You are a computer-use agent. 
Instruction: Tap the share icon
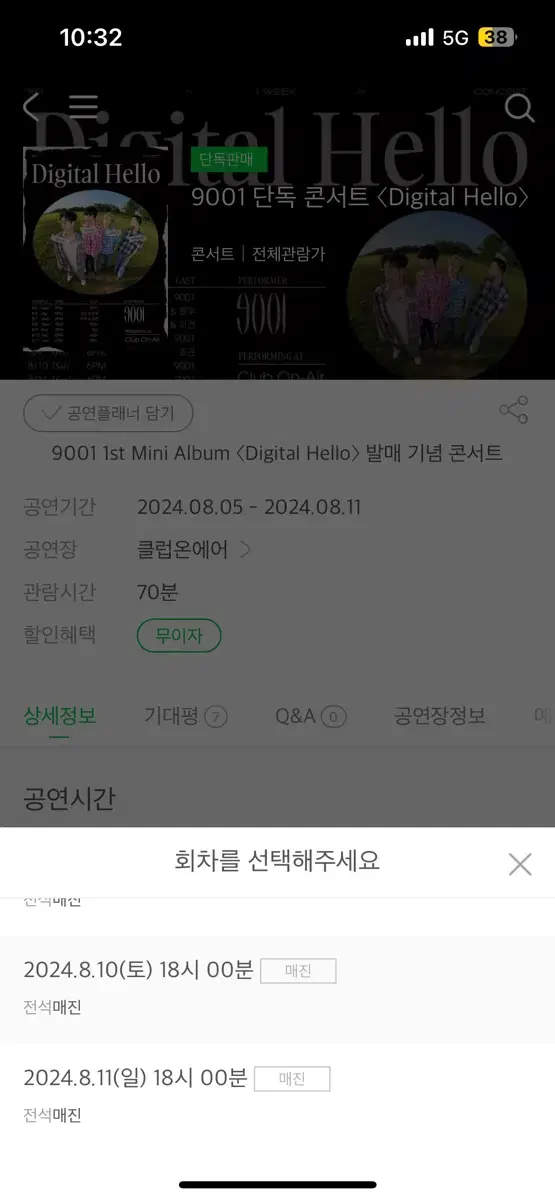(x=513, y=410)
